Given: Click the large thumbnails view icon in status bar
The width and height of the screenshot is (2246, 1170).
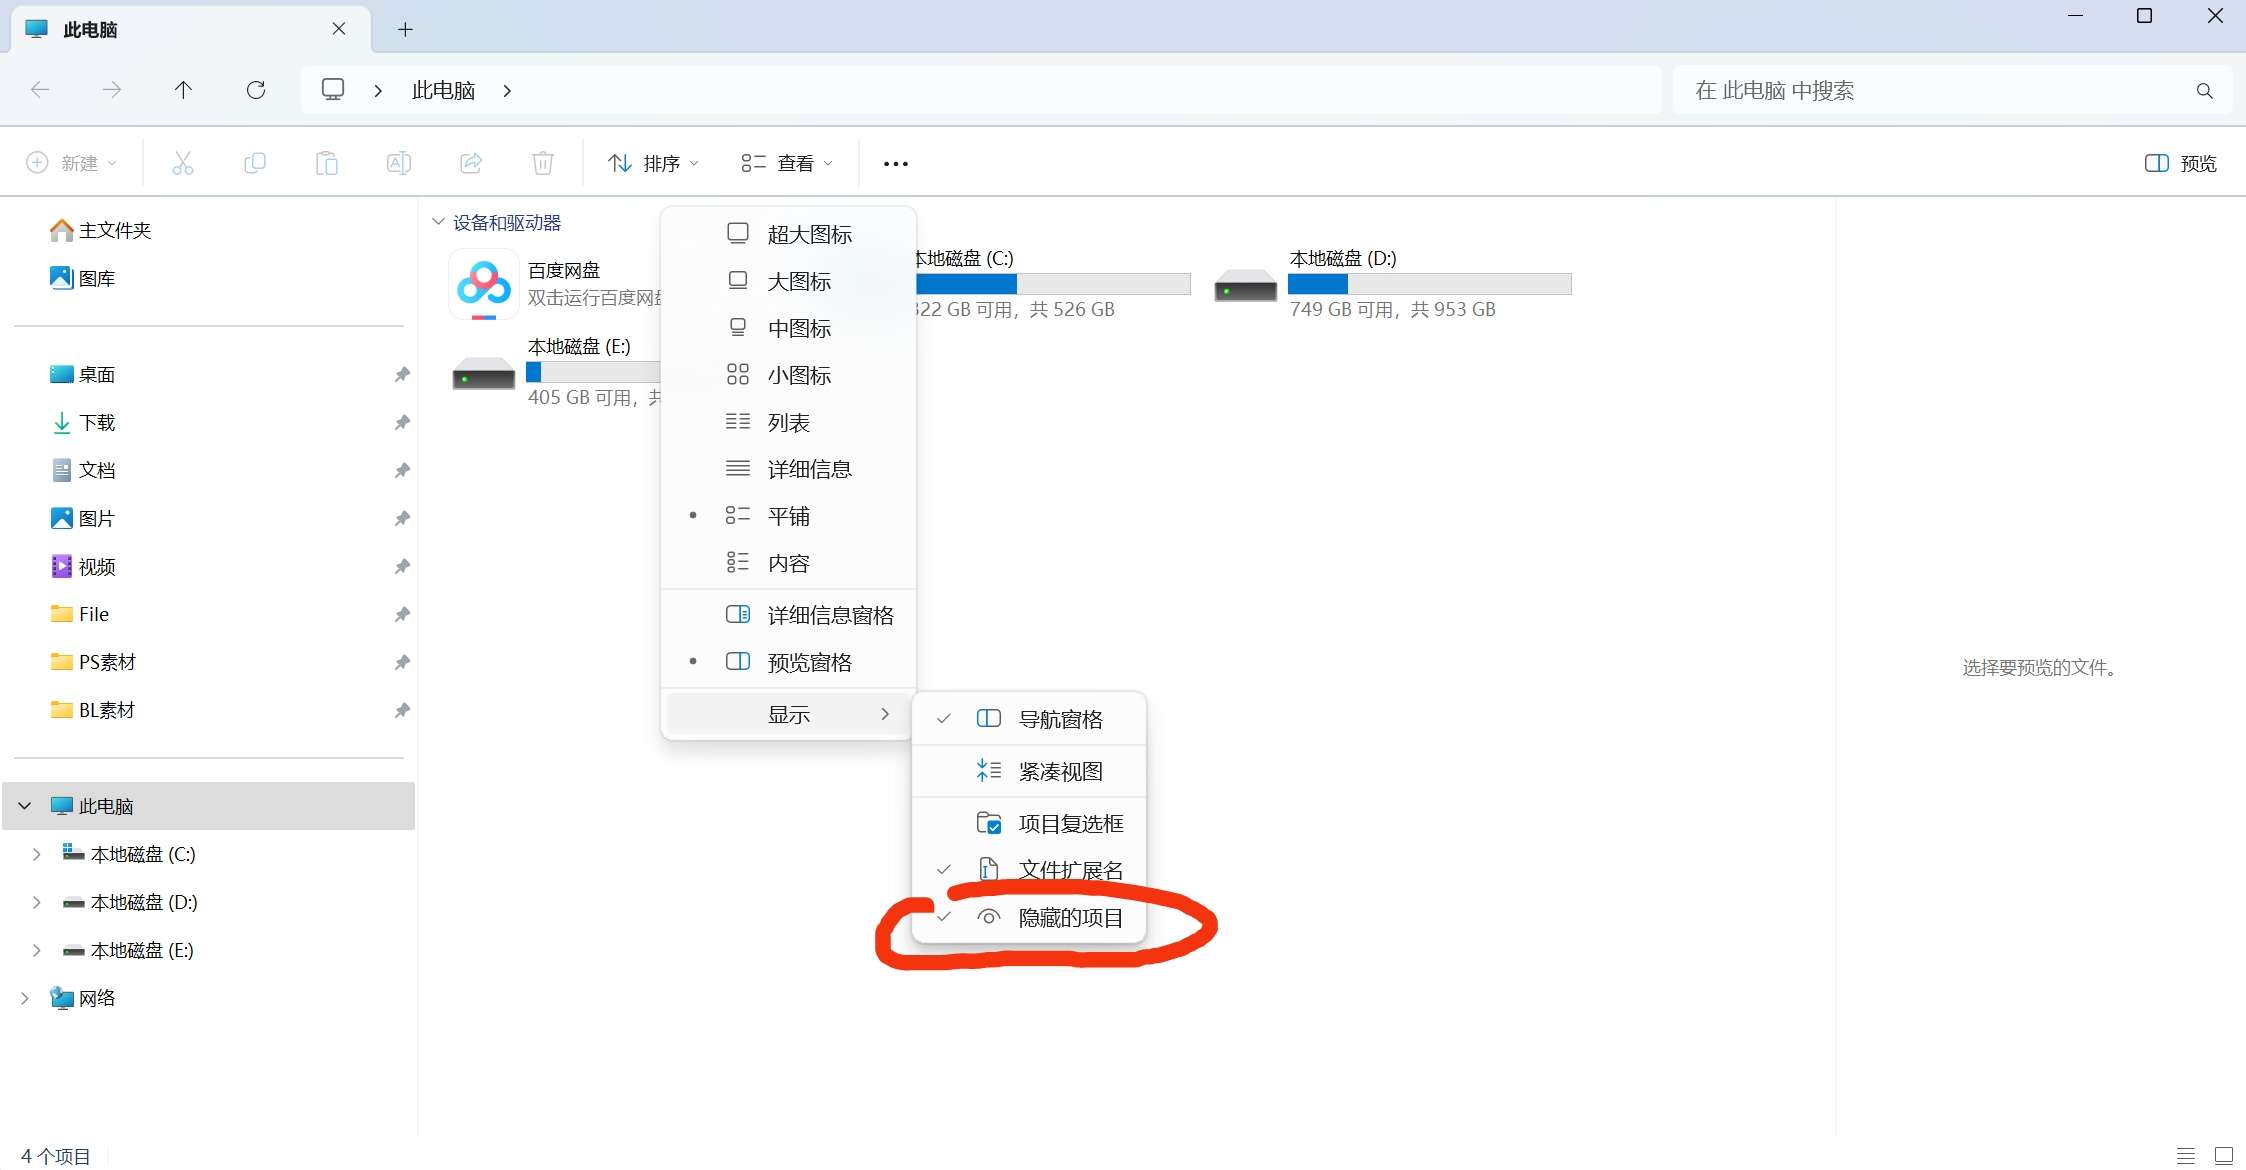Looking at the screenshot, I should [2224, 1155].
